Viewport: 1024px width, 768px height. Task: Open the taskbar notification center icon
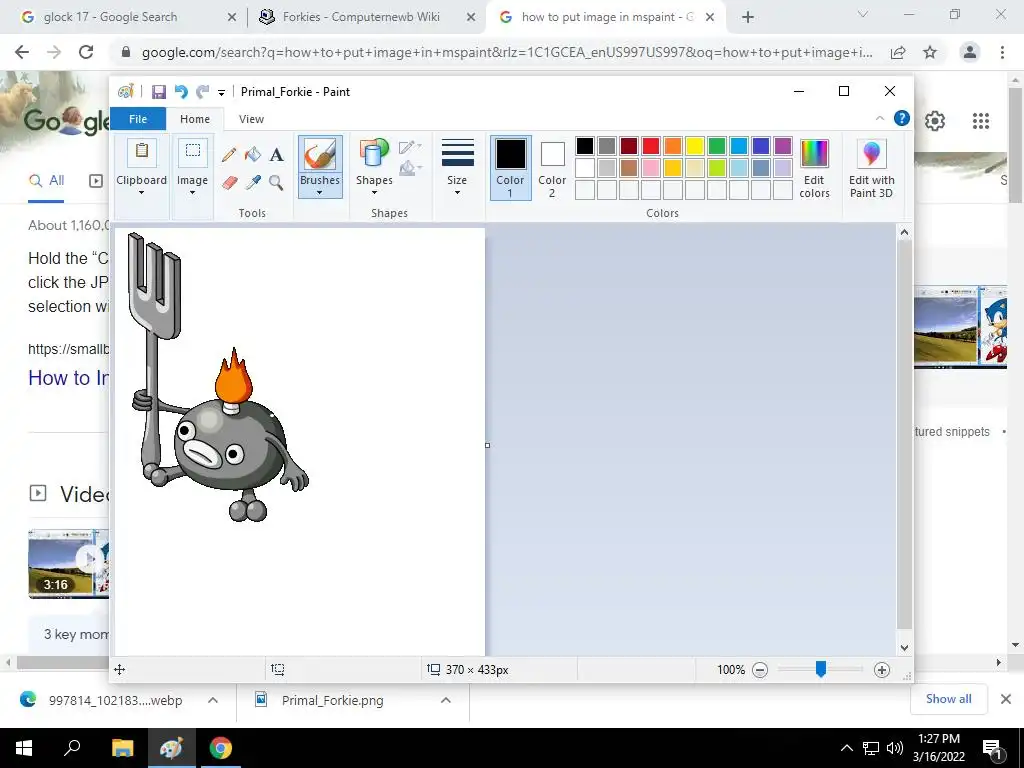[x=992, y=748]
